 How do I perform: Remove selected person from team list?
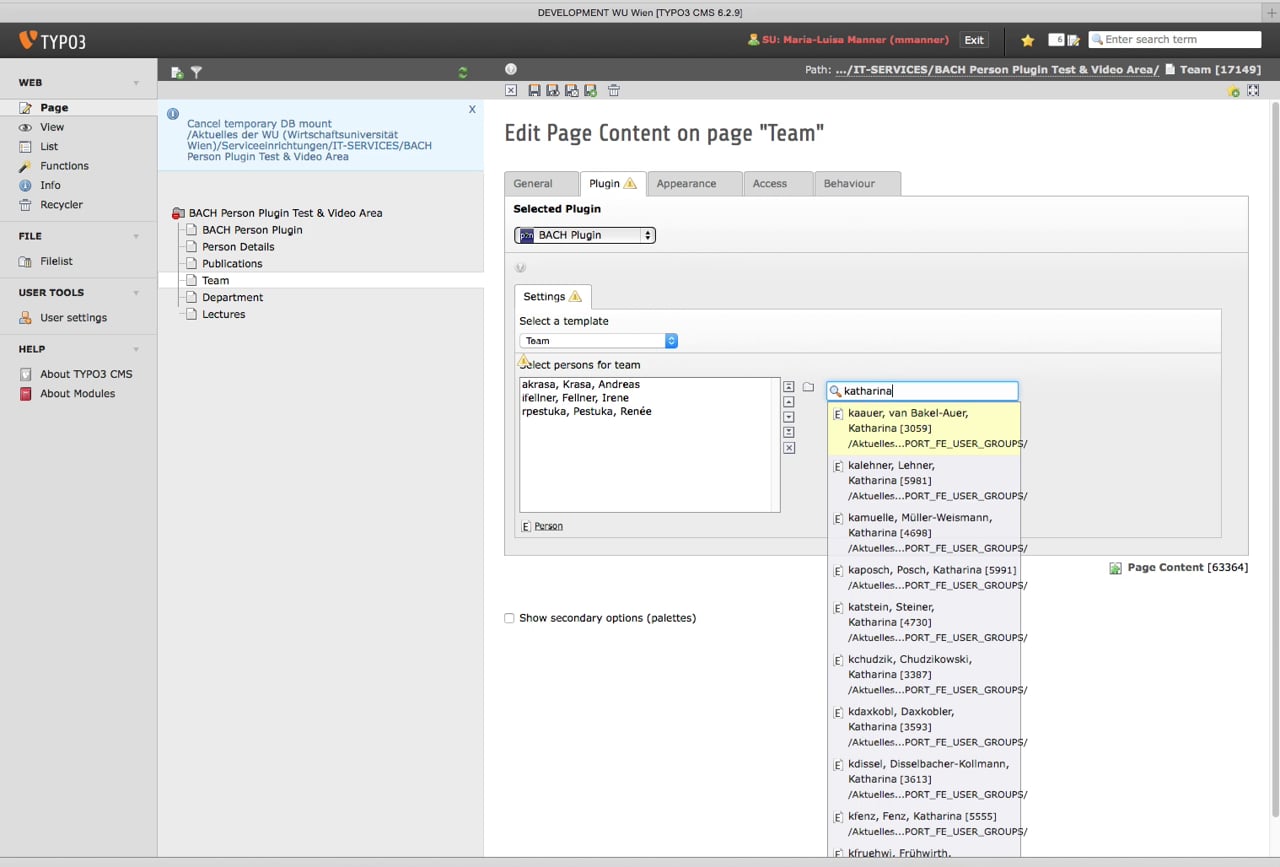789,448
